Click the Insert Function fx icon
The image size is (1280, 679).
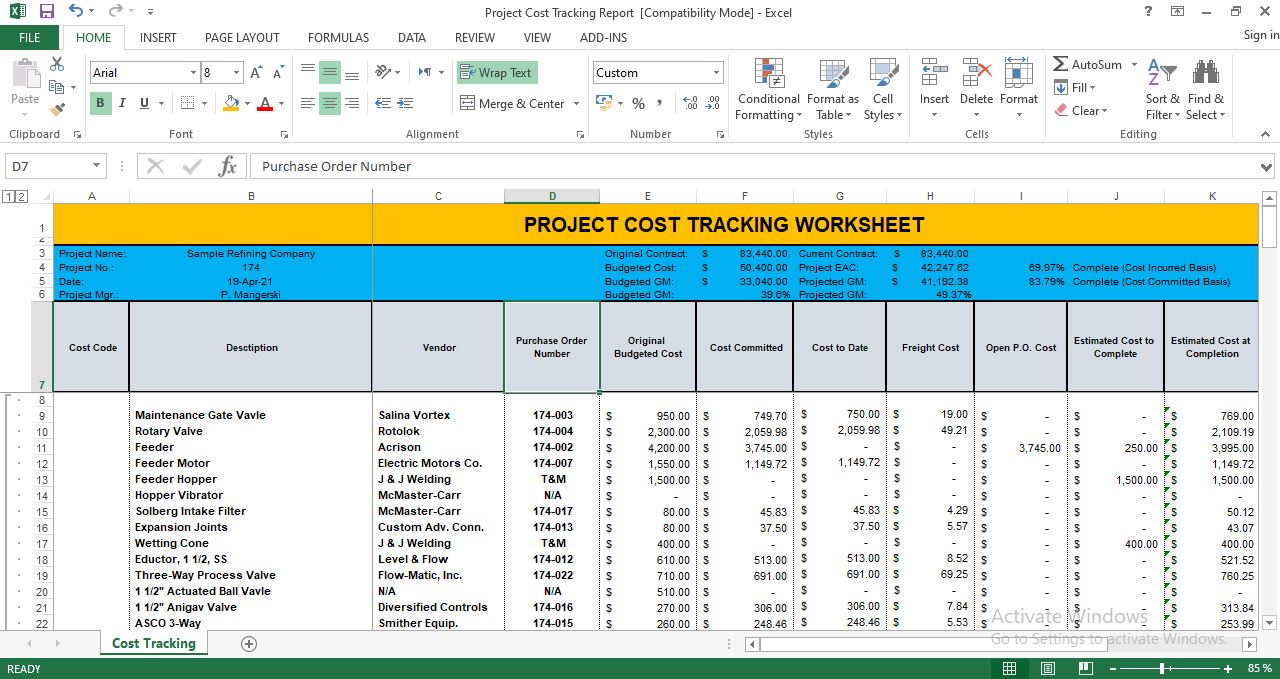tap(227, 166)
